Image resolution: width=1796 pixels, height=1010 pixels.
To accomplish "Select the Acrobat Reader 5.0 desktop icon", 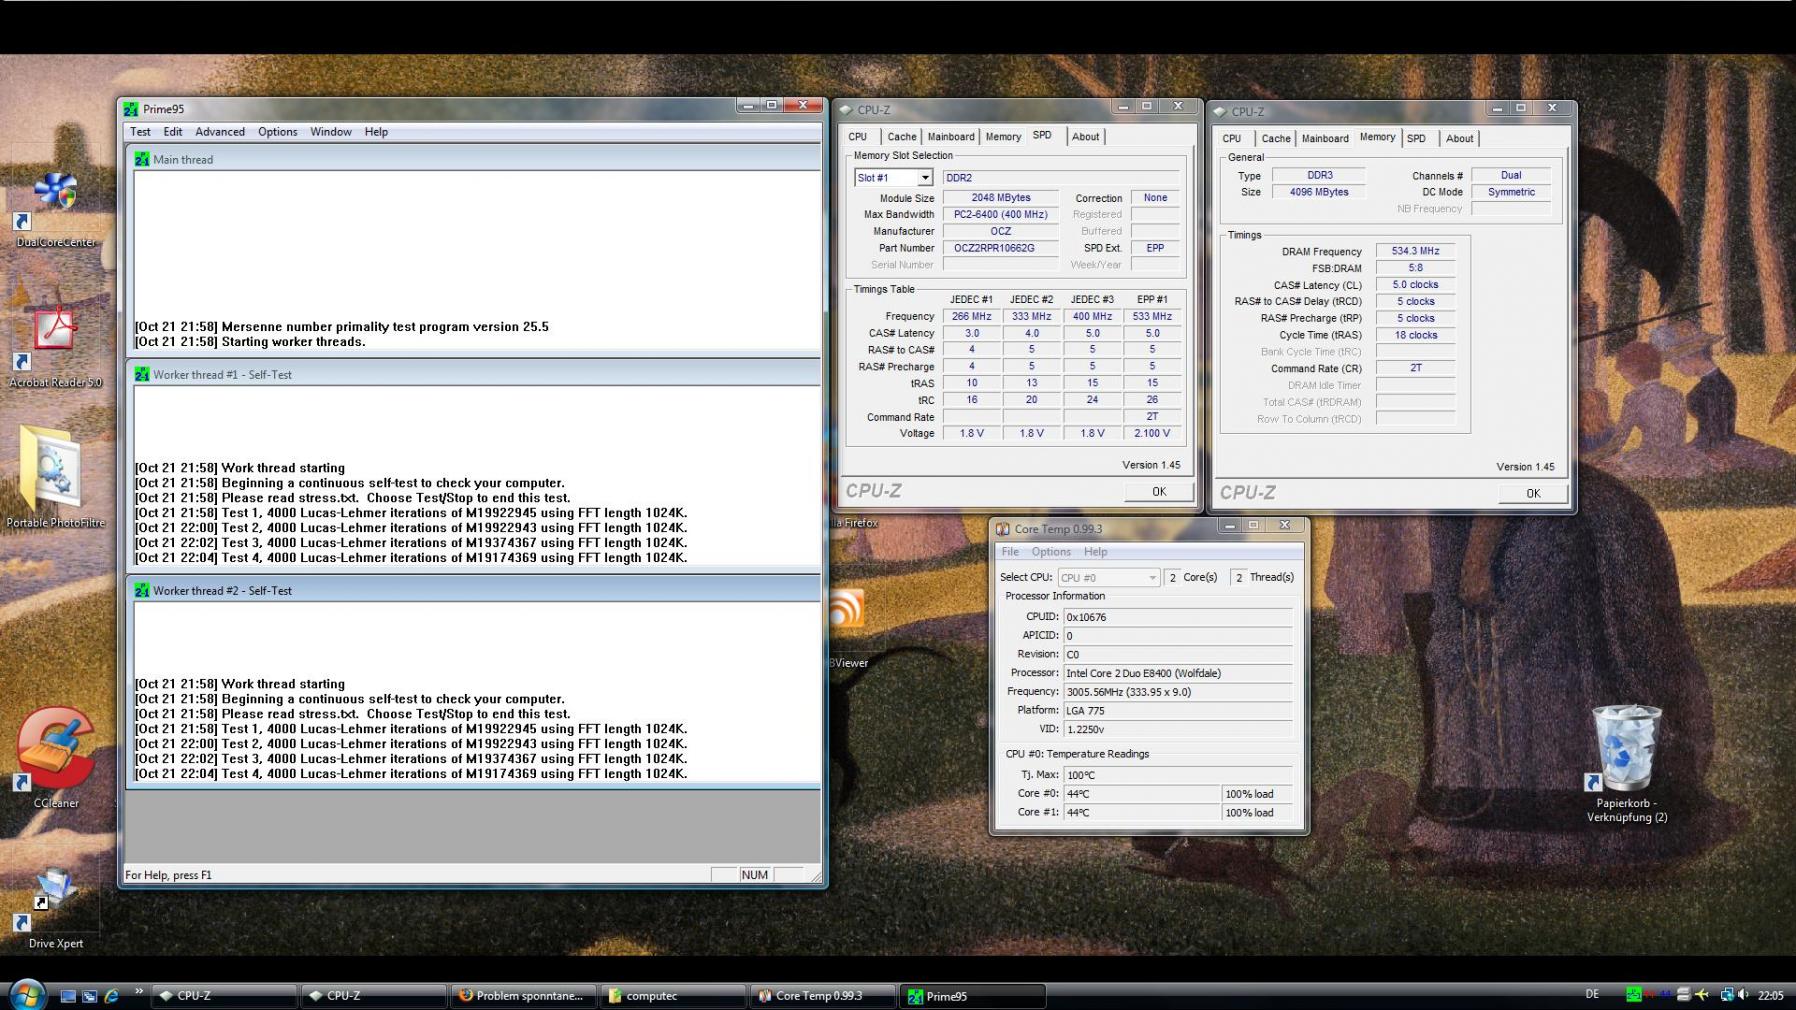I will pos(56,343).
